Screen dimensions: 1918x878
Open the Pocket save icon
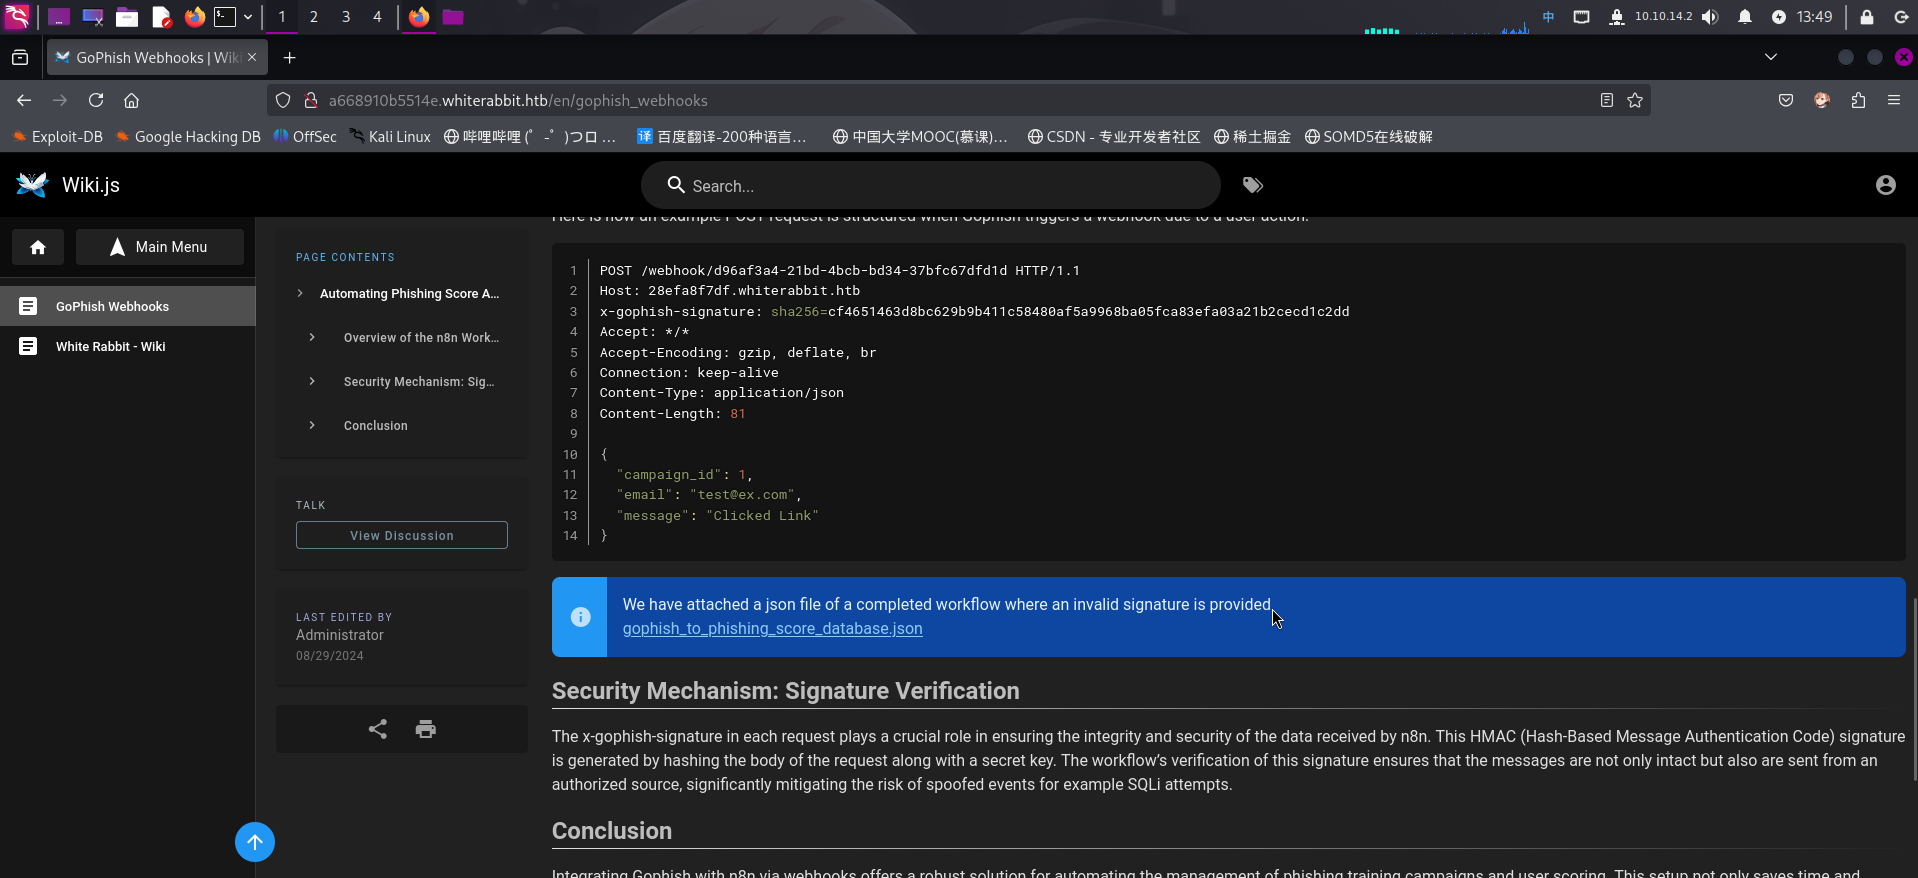pos(1786,100)
